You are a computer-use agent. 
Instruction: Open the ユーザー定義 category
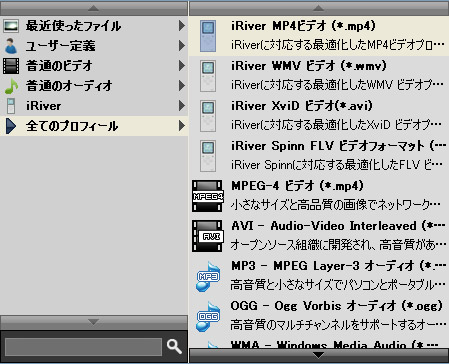click(x=94, y=46)
